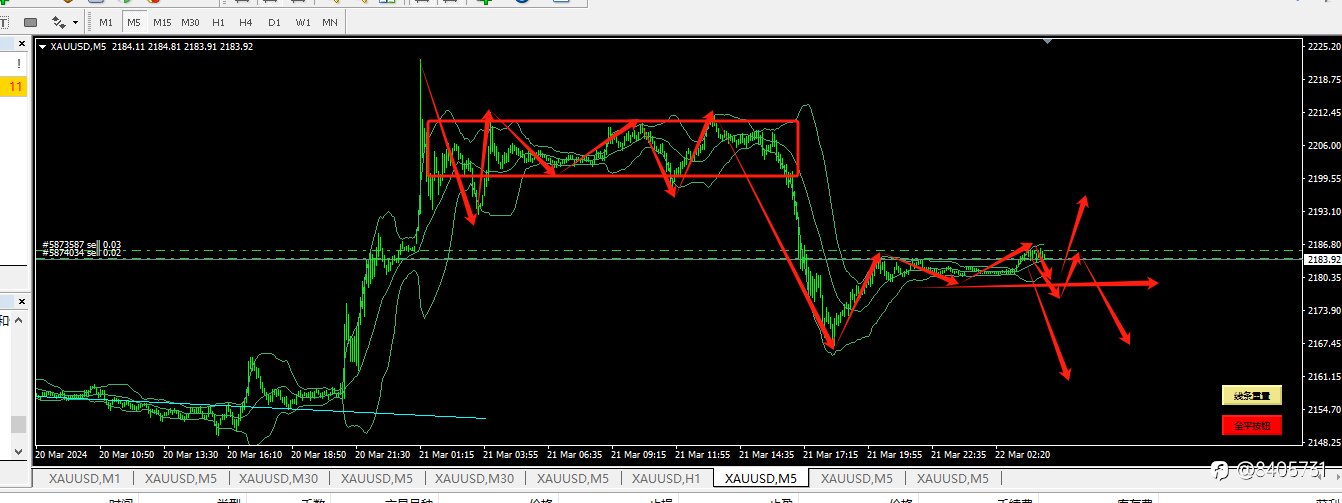Toggle the M5 timeframe button

coord(134,22)
